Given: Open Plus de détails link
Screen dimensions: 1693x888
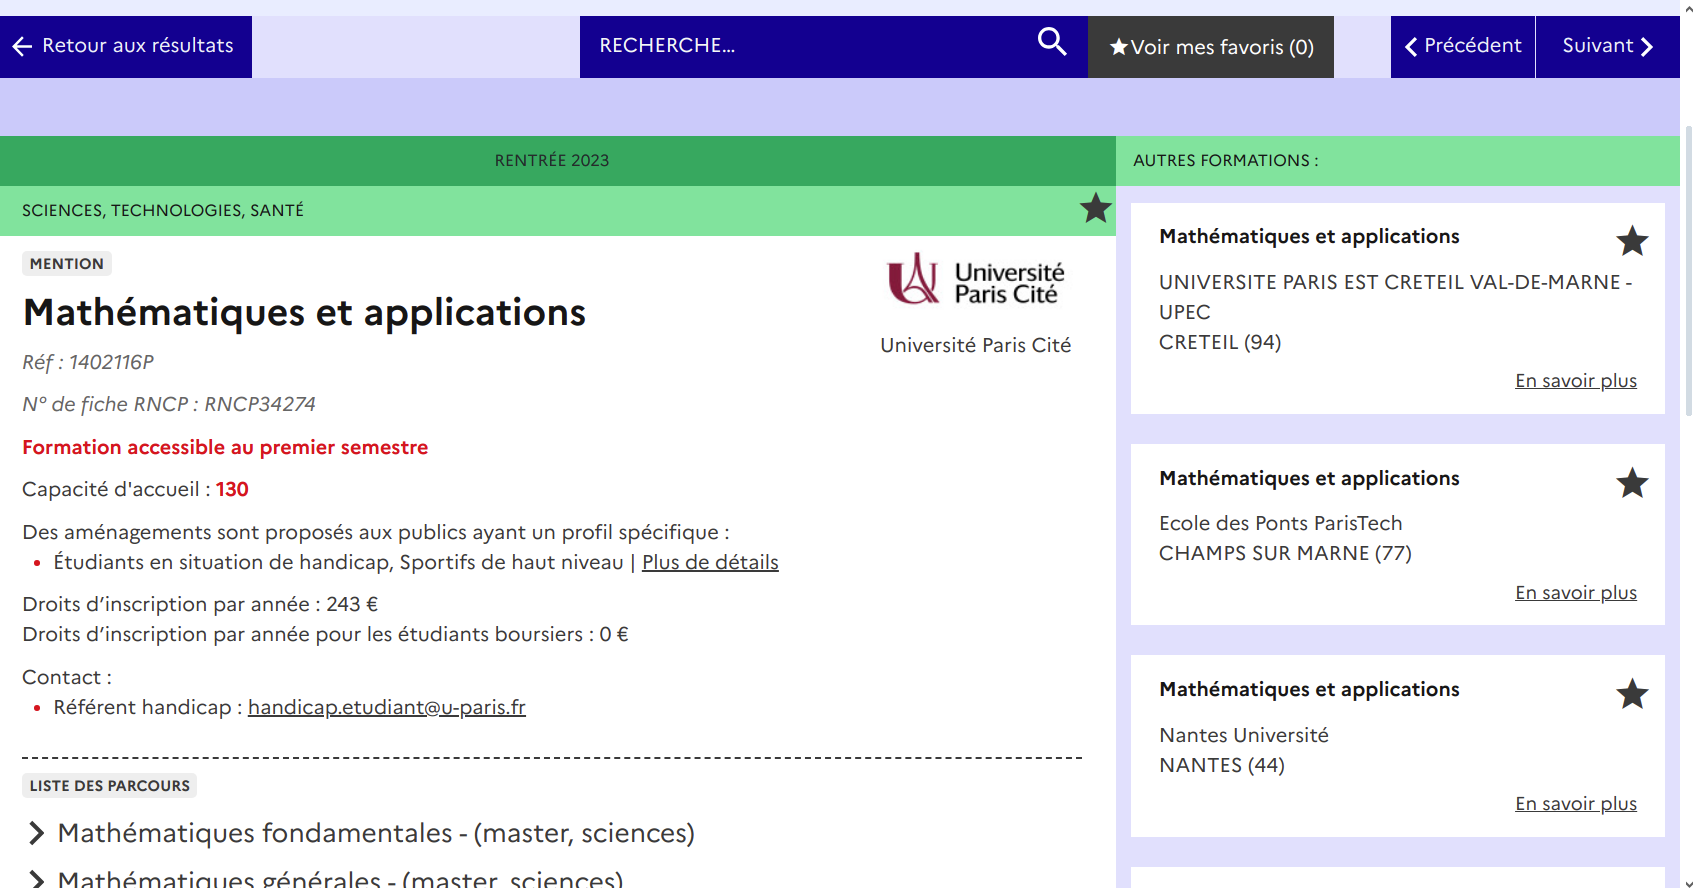Looking at the screenshot, I should [710, 562].
